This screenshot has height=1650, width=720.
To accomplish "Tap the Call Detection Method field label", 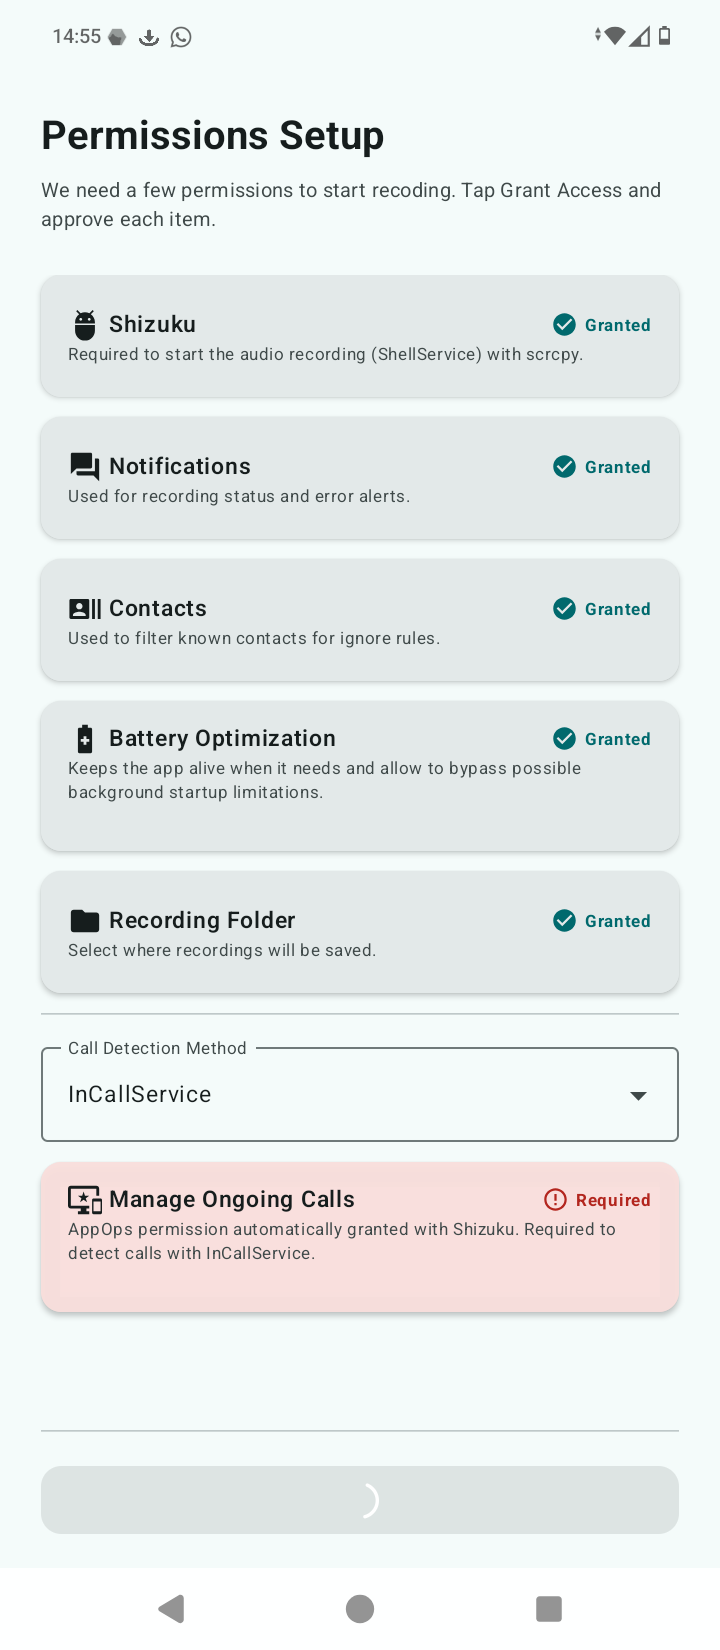I will 157,1048.
